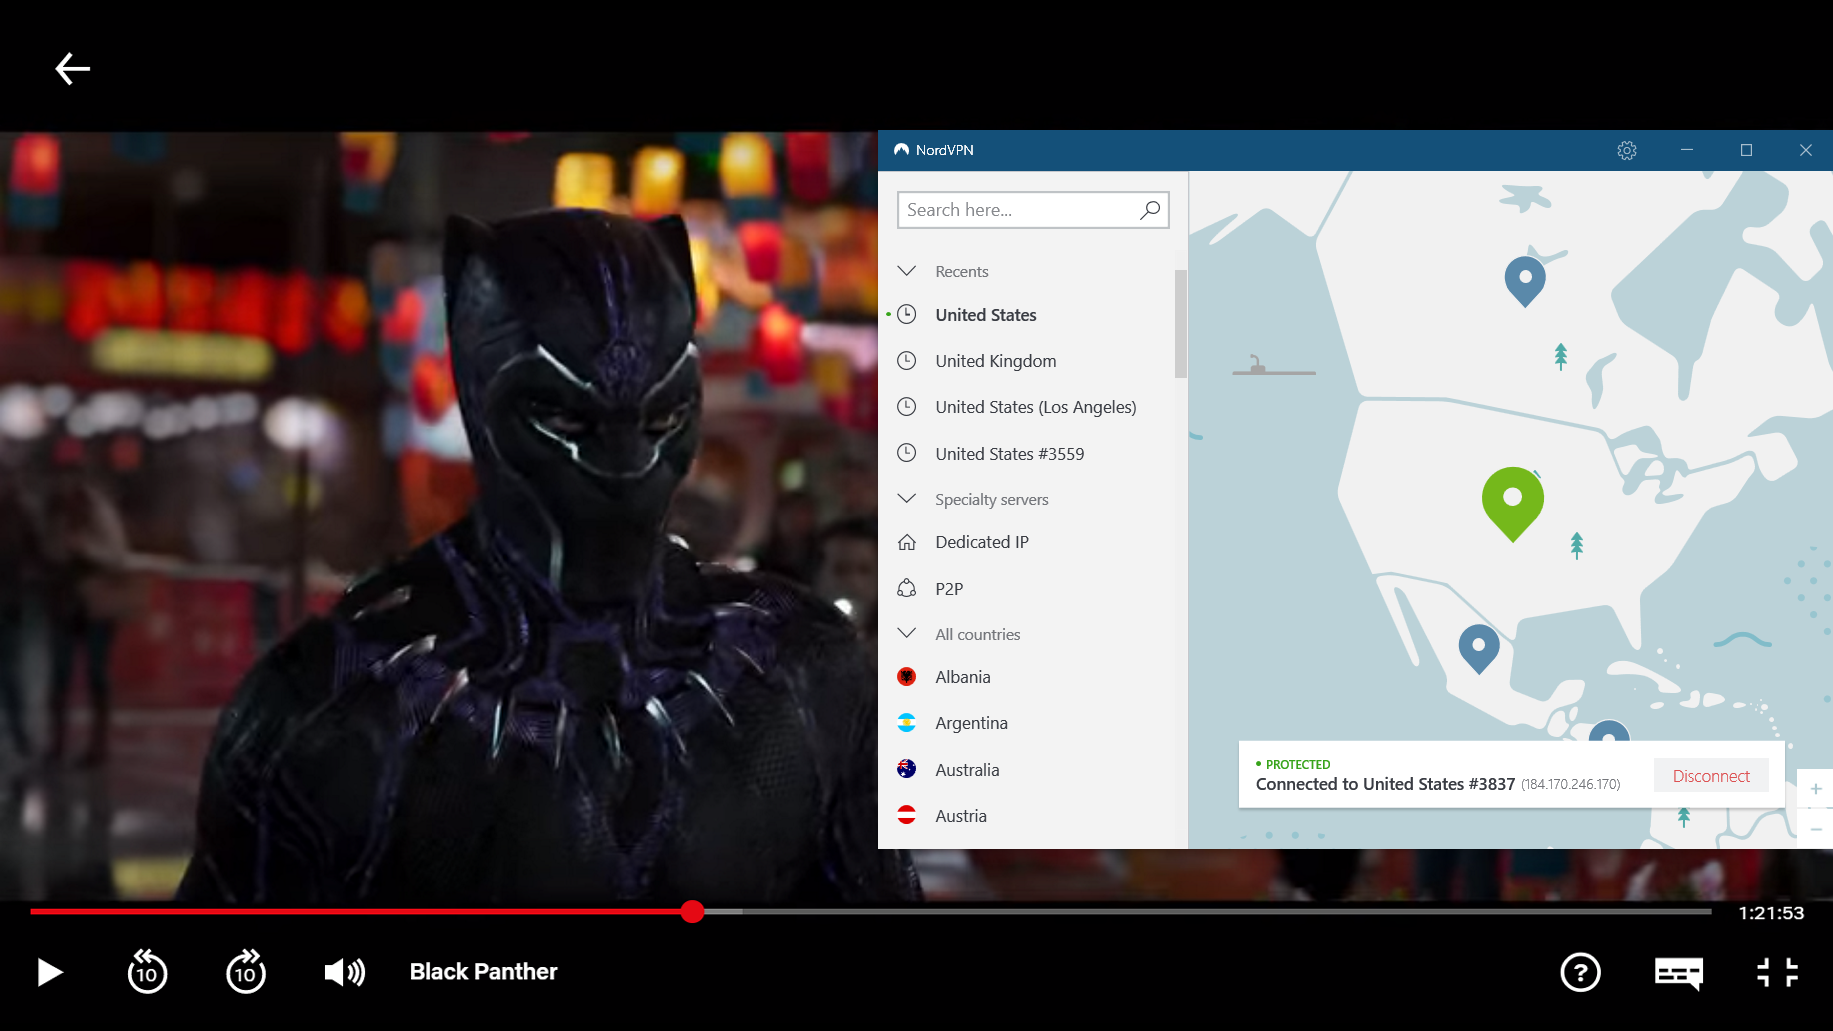Click clock icon next to United States #3559
The image size is (1833, 1031).
906,453
